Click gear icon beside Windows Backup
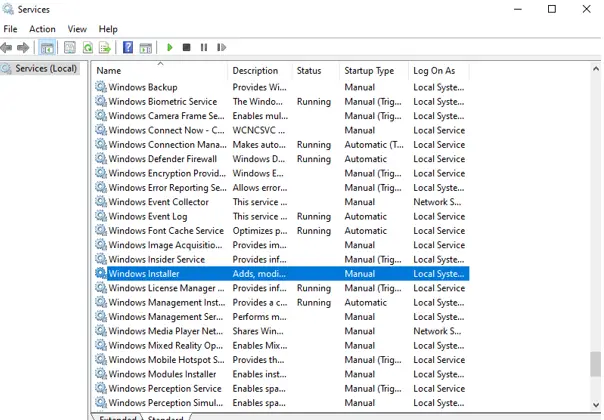Screen dimensions: 604x420 point(101,87)
